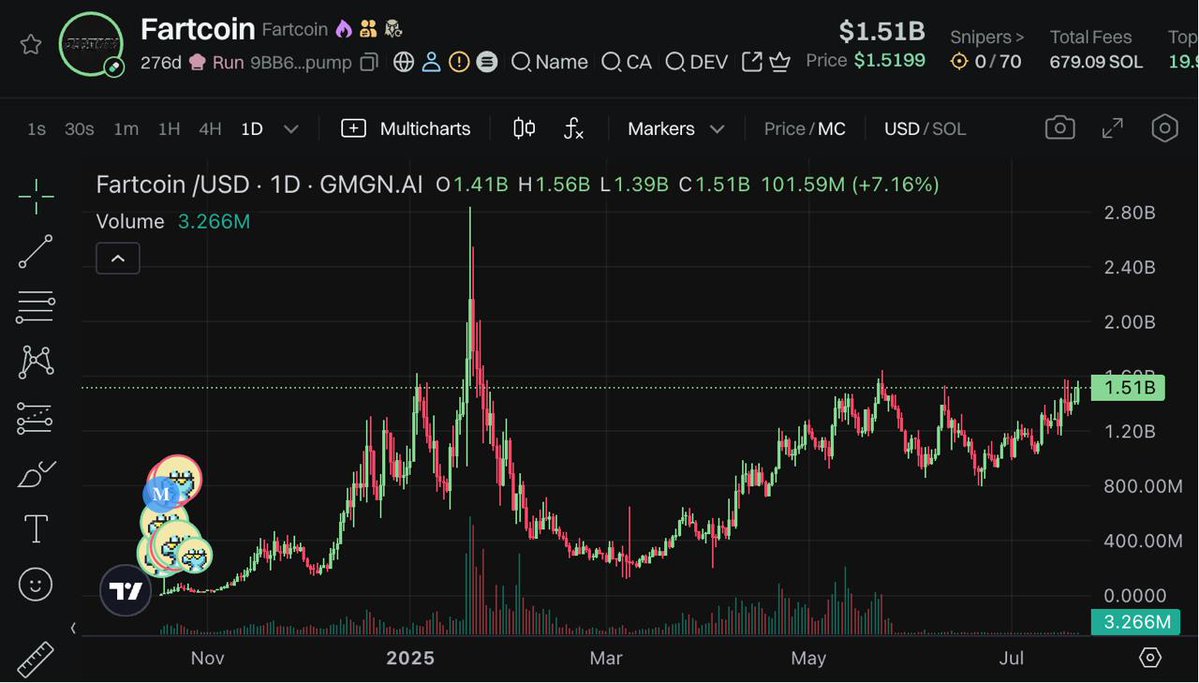The image size is (1199, 683).
Task: Click the 679.09 SOL total fees value
Action: 1096,62
